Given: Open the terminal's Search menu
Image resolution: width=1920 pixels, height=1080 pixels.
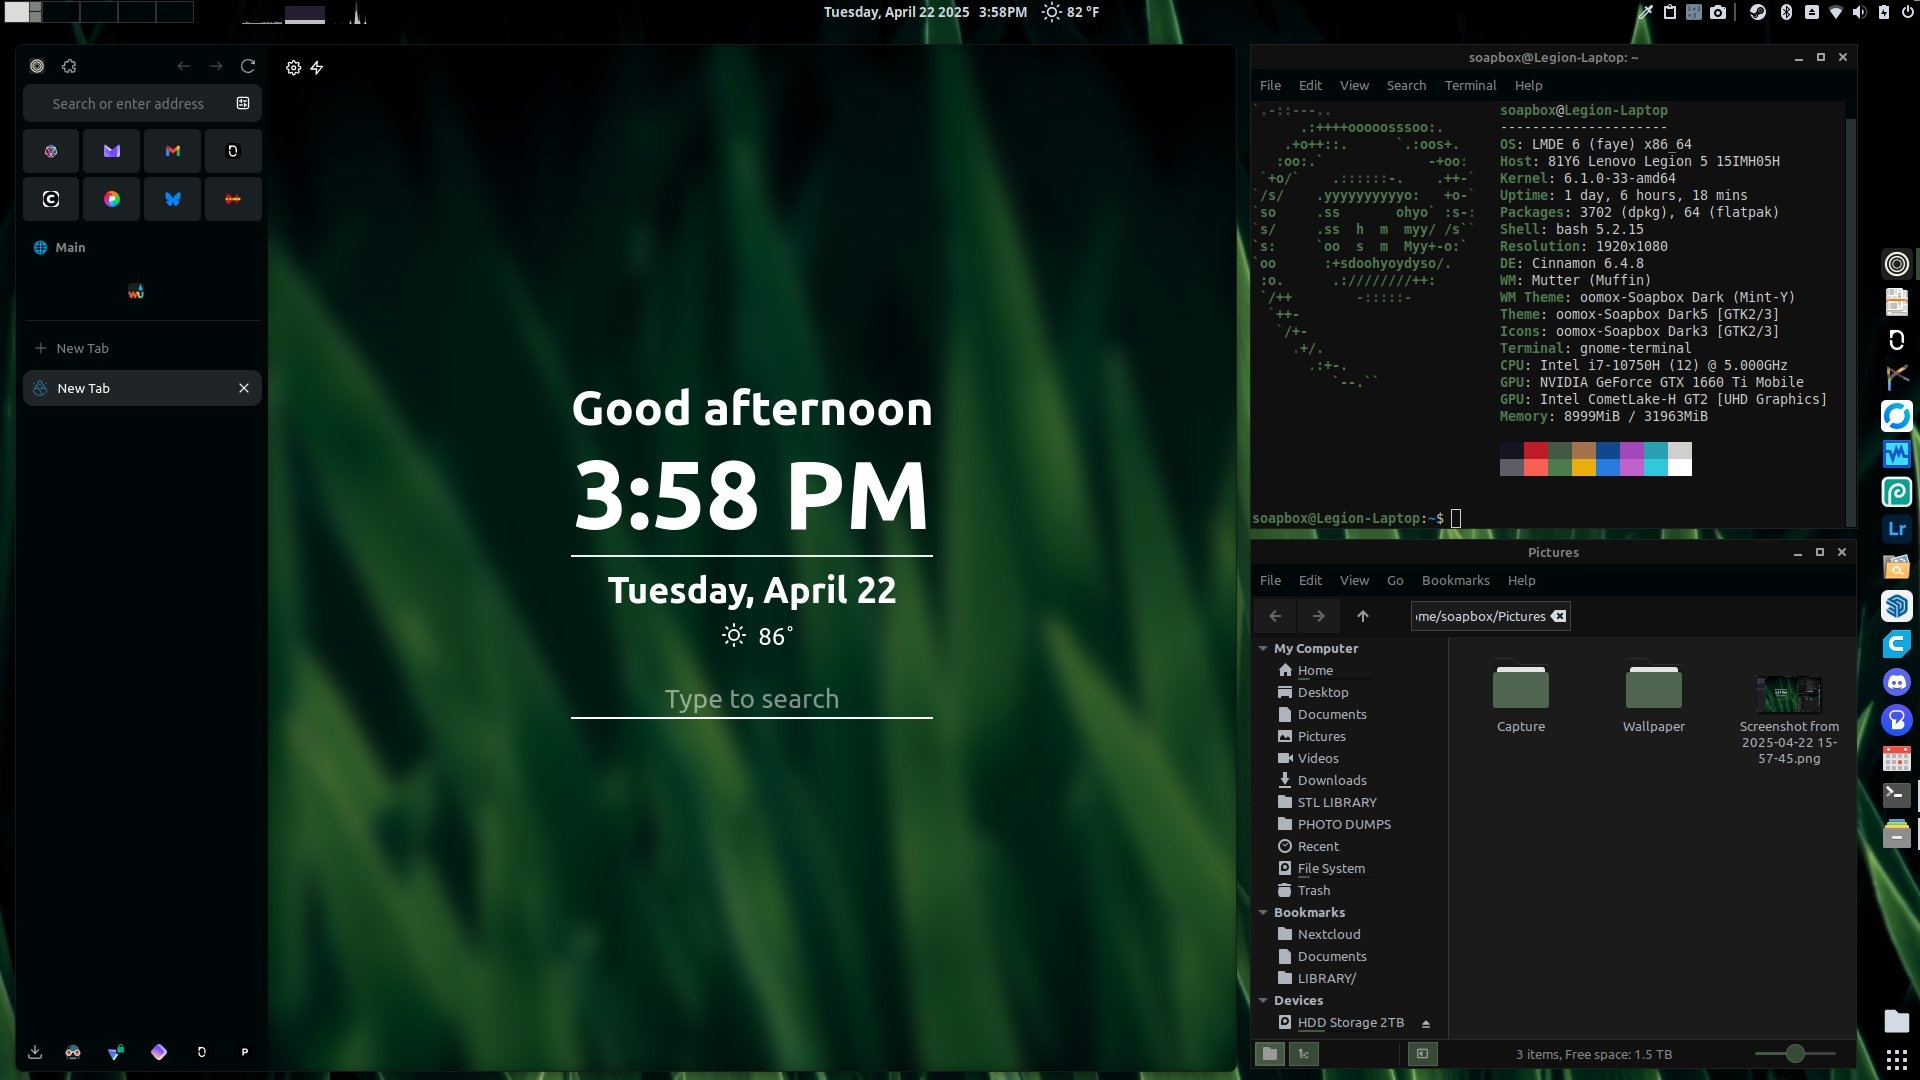Looking at the screenshot, I should tap(1405, 85).
